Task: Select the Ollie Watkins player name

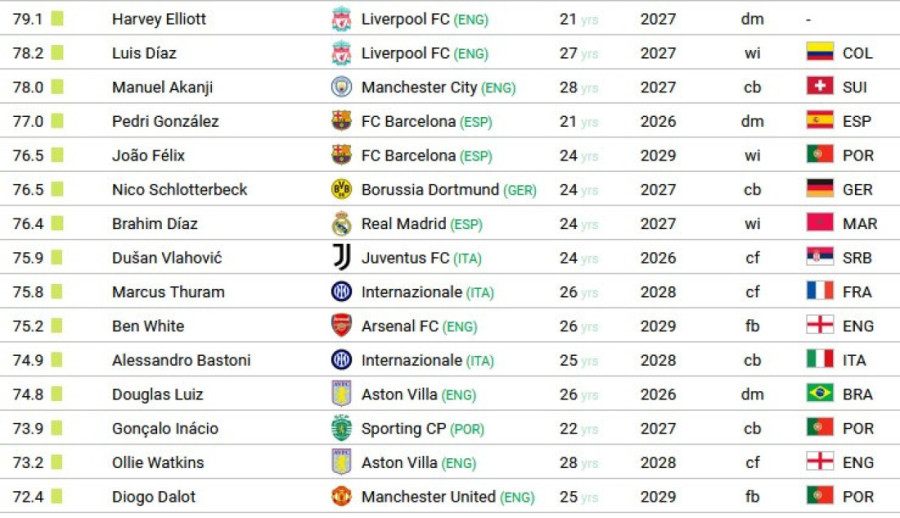Action: (x=158, y=463)
